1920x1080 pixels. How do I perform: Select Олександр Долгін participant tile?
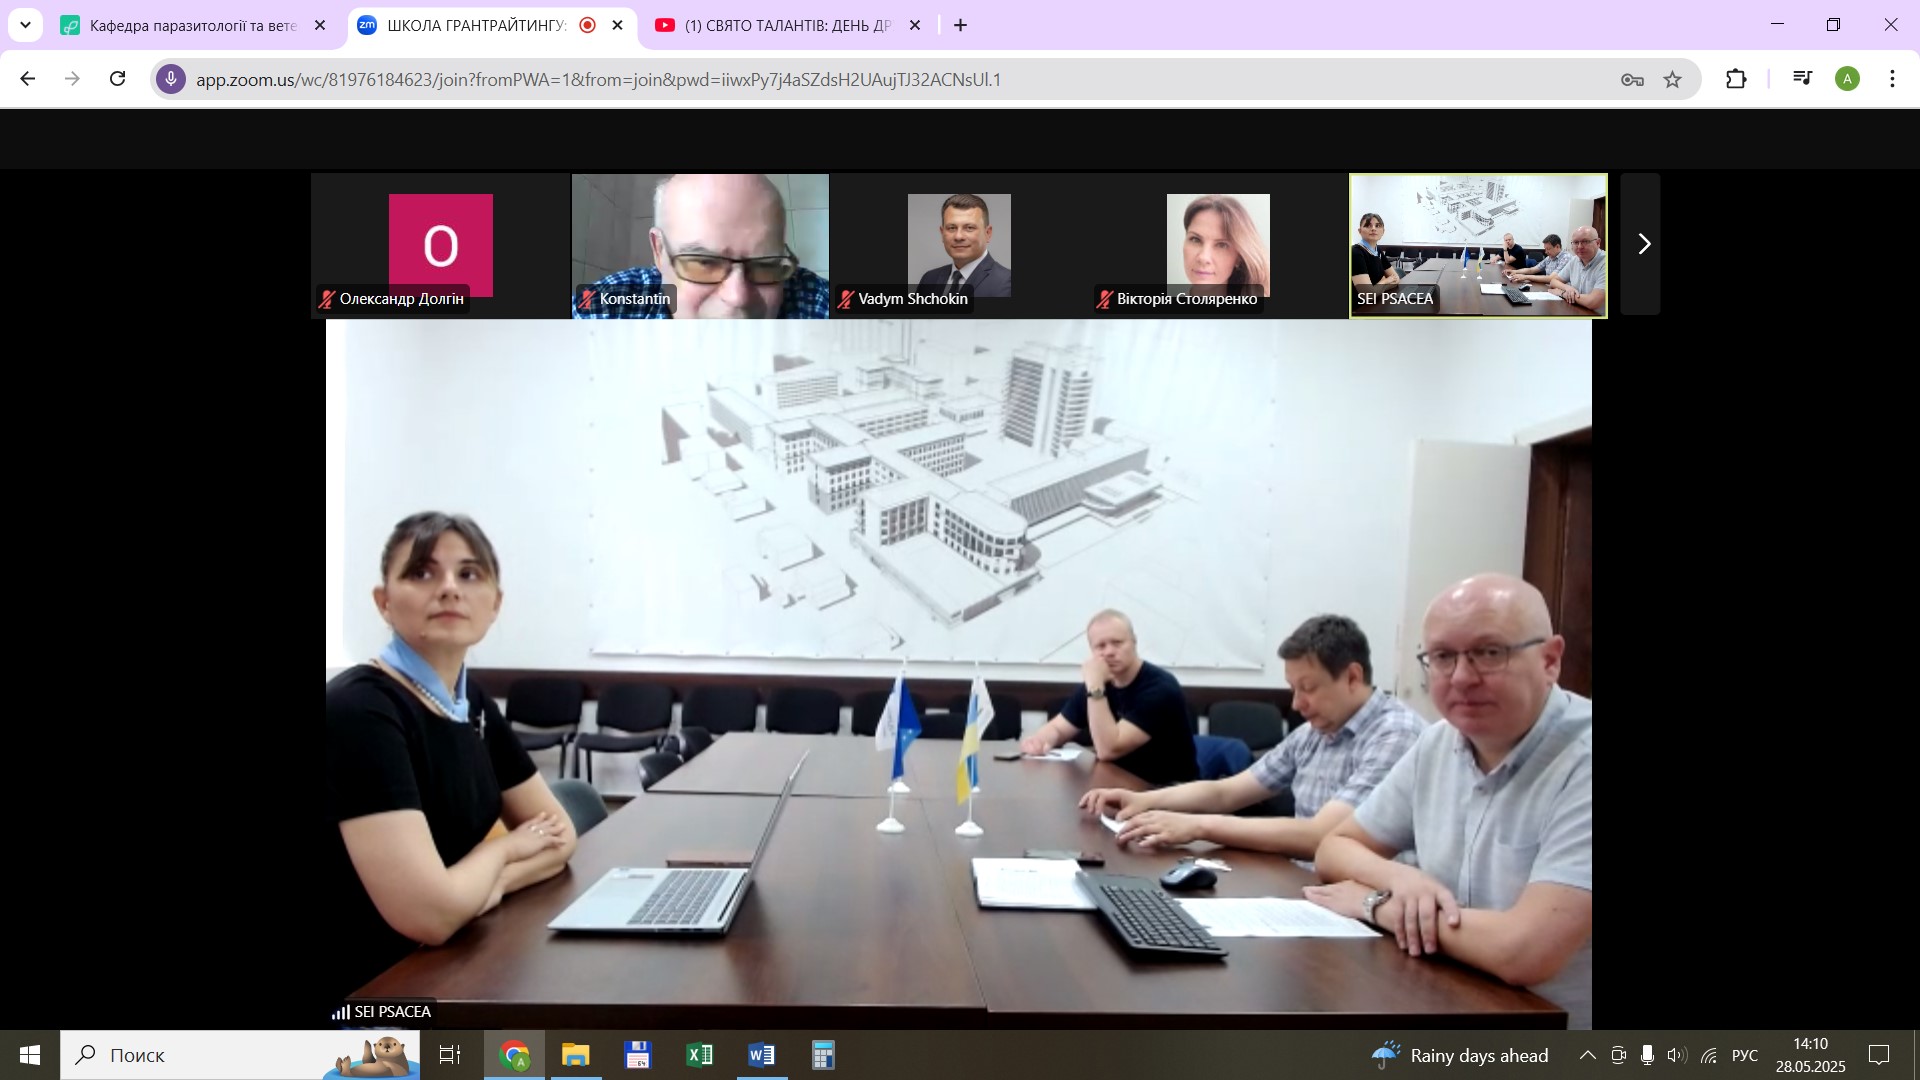[x=441, y=245]
